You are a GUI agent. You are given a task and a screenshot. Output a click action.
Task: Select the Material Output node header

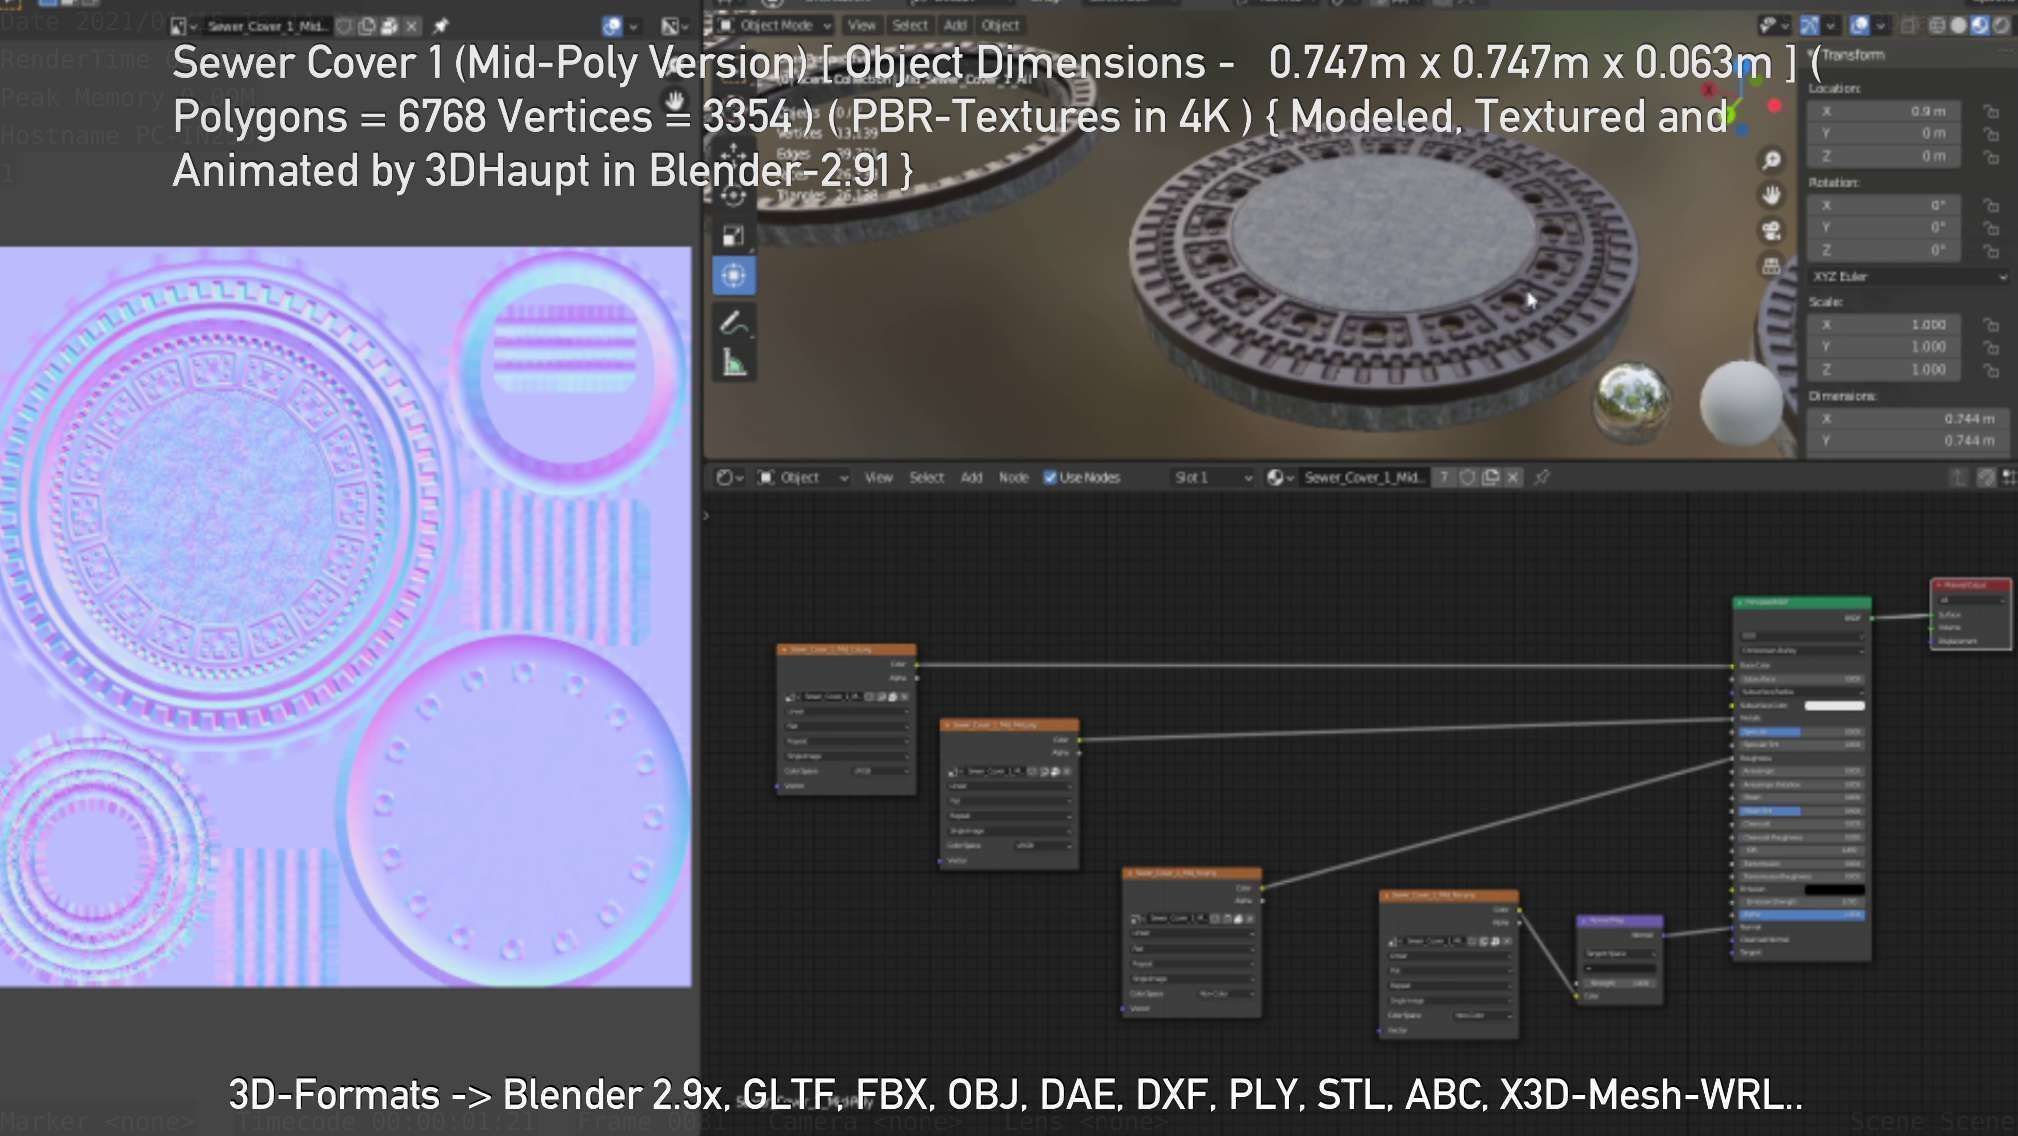1970,584
